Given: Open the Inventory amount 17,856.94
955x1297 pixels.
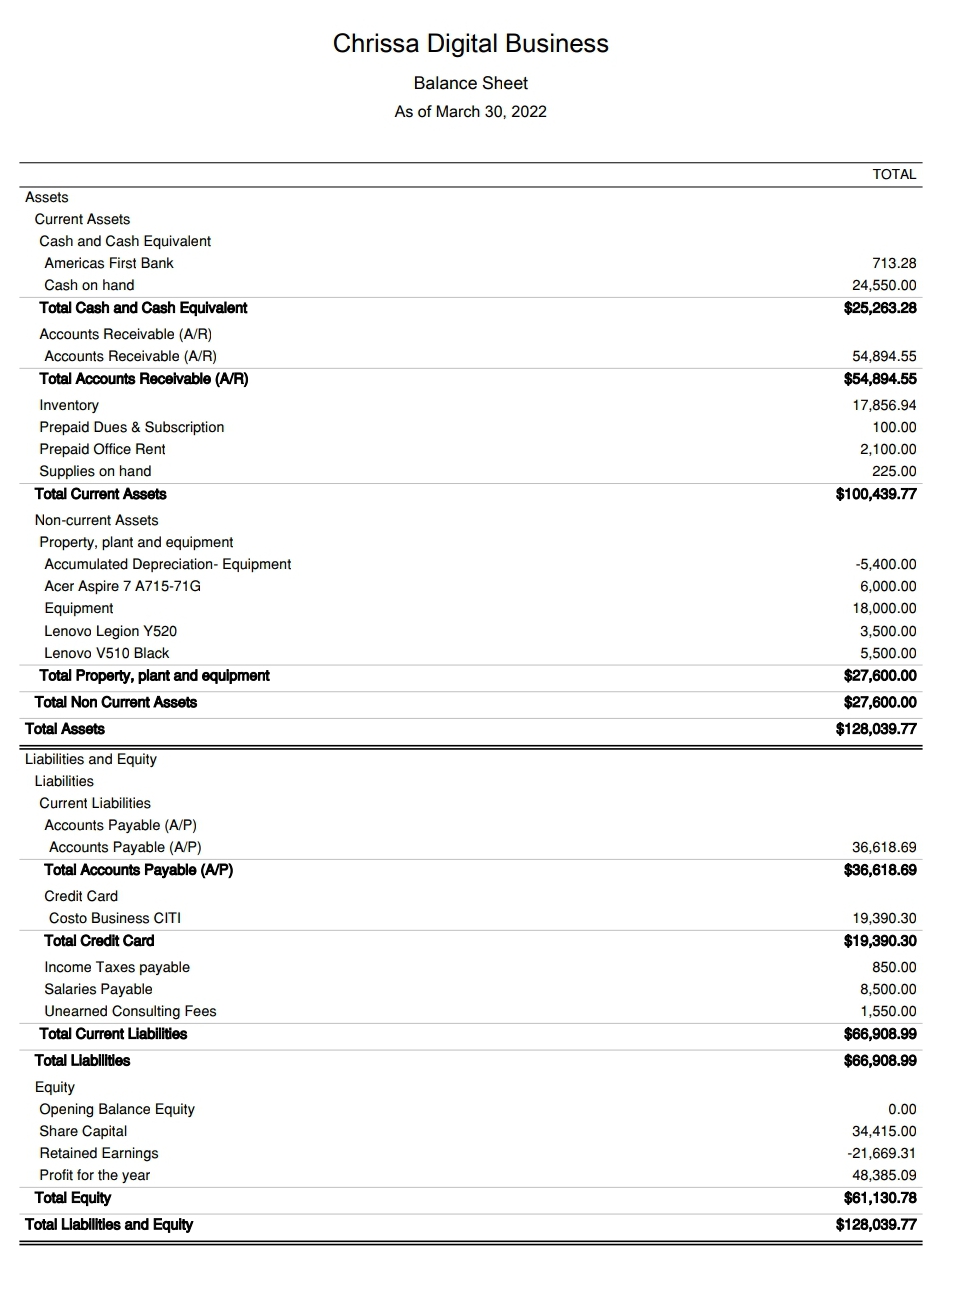Looking at the screenshot, I should 884,405.
